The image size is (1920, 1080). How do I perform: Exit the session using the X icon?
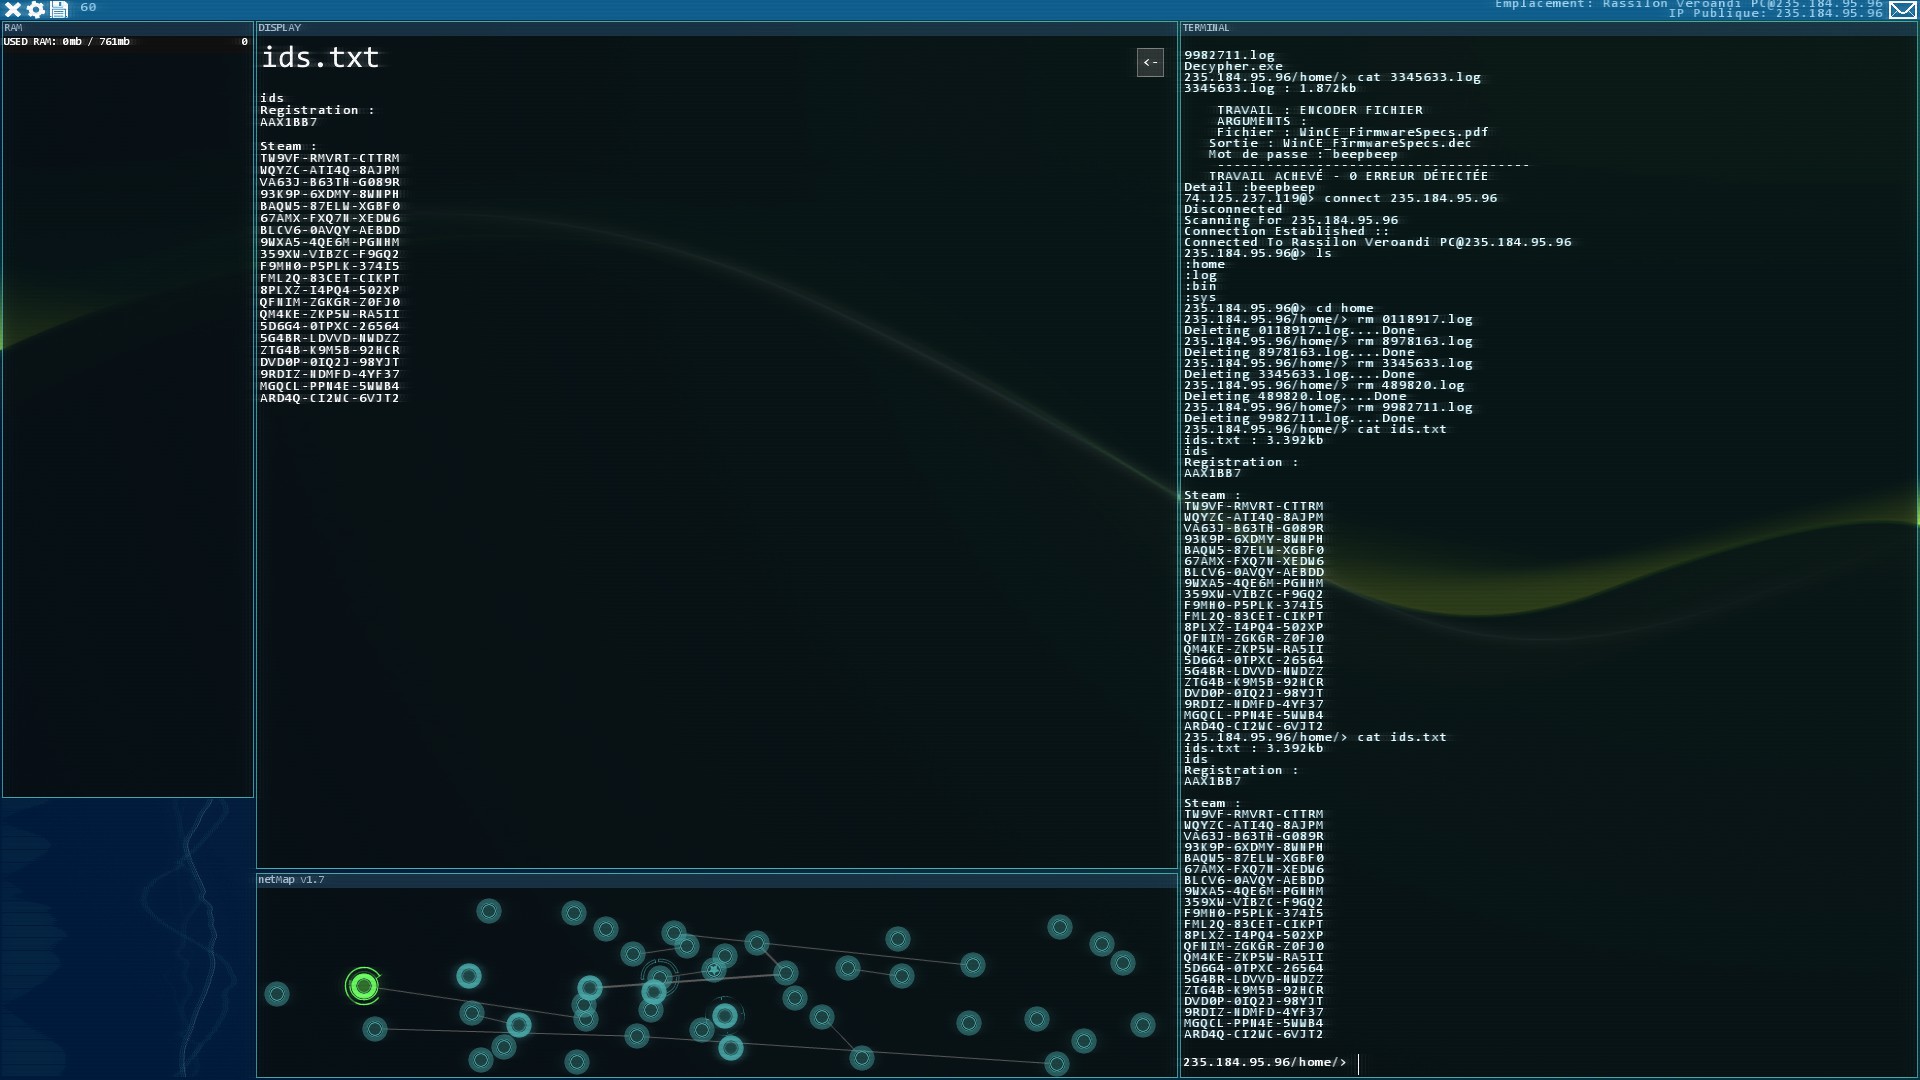click(12, 9)
